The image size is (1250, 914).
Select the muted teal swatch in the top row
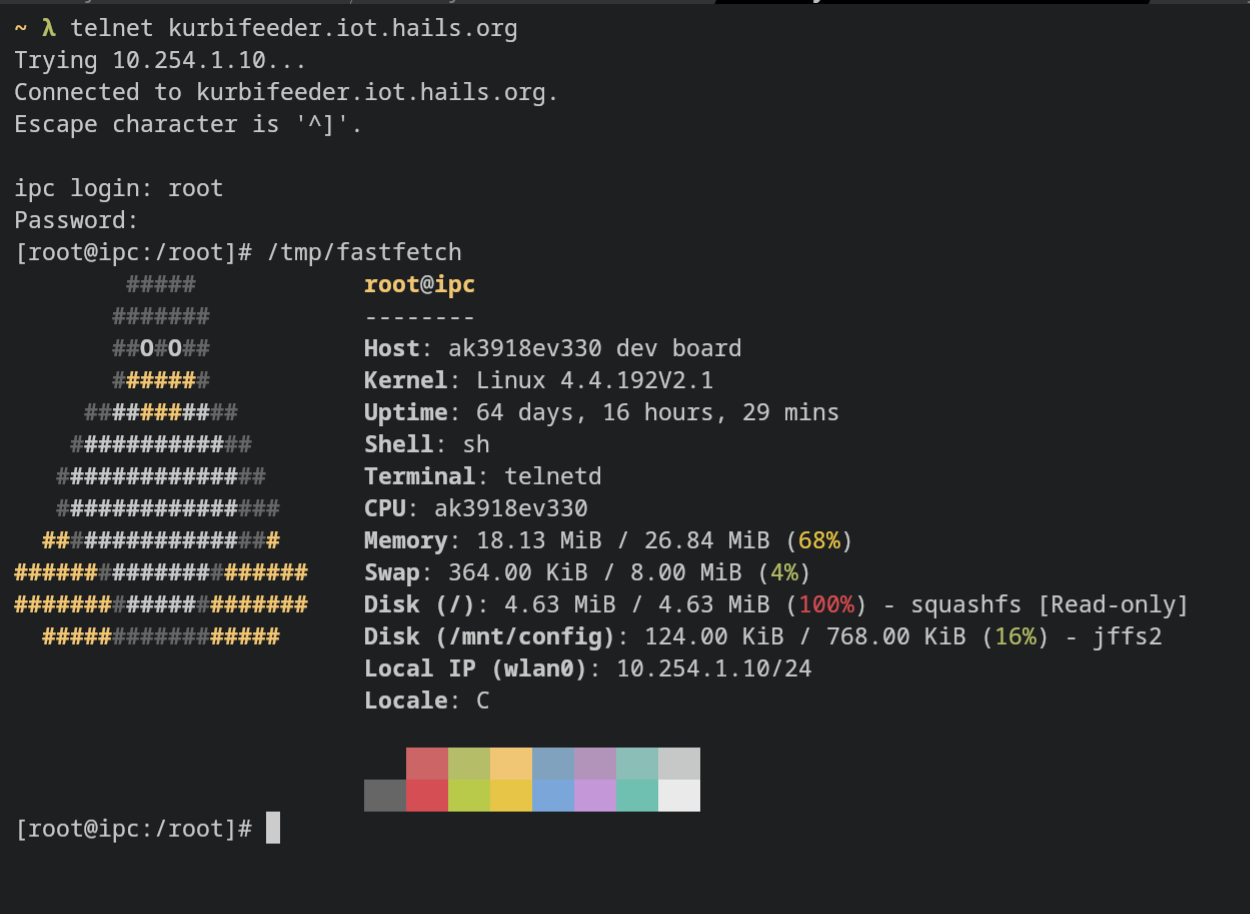click(637, 764)
